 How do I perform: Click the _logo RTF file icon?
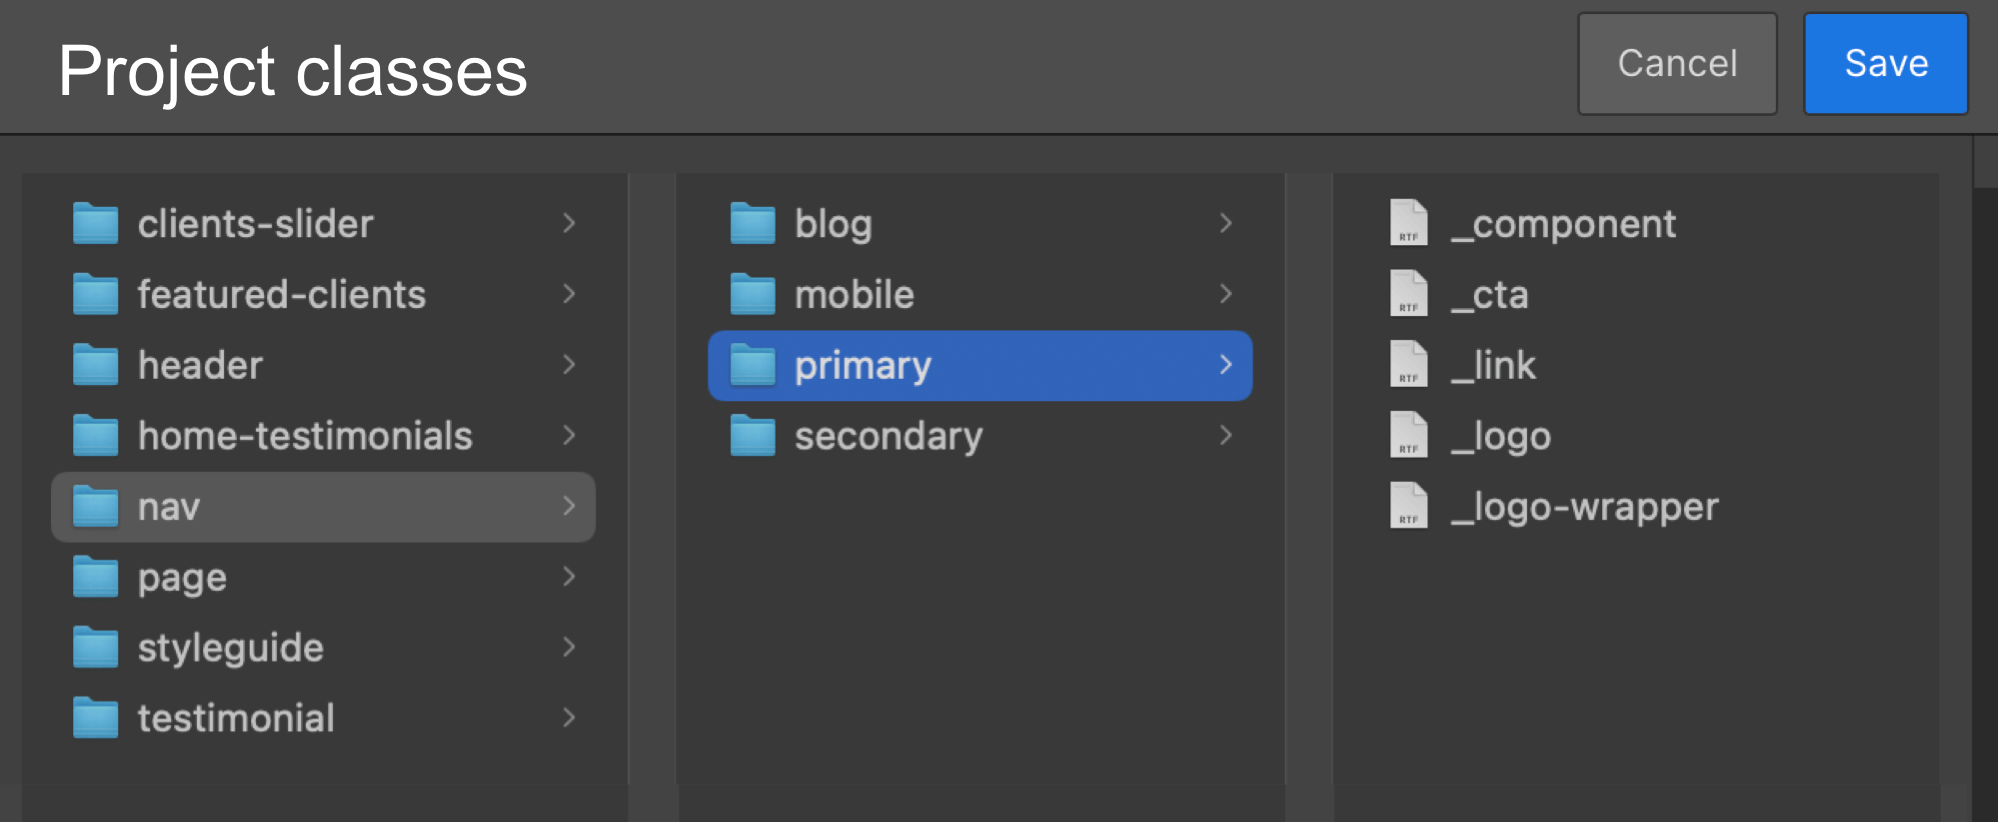(x=1409, y=435)
